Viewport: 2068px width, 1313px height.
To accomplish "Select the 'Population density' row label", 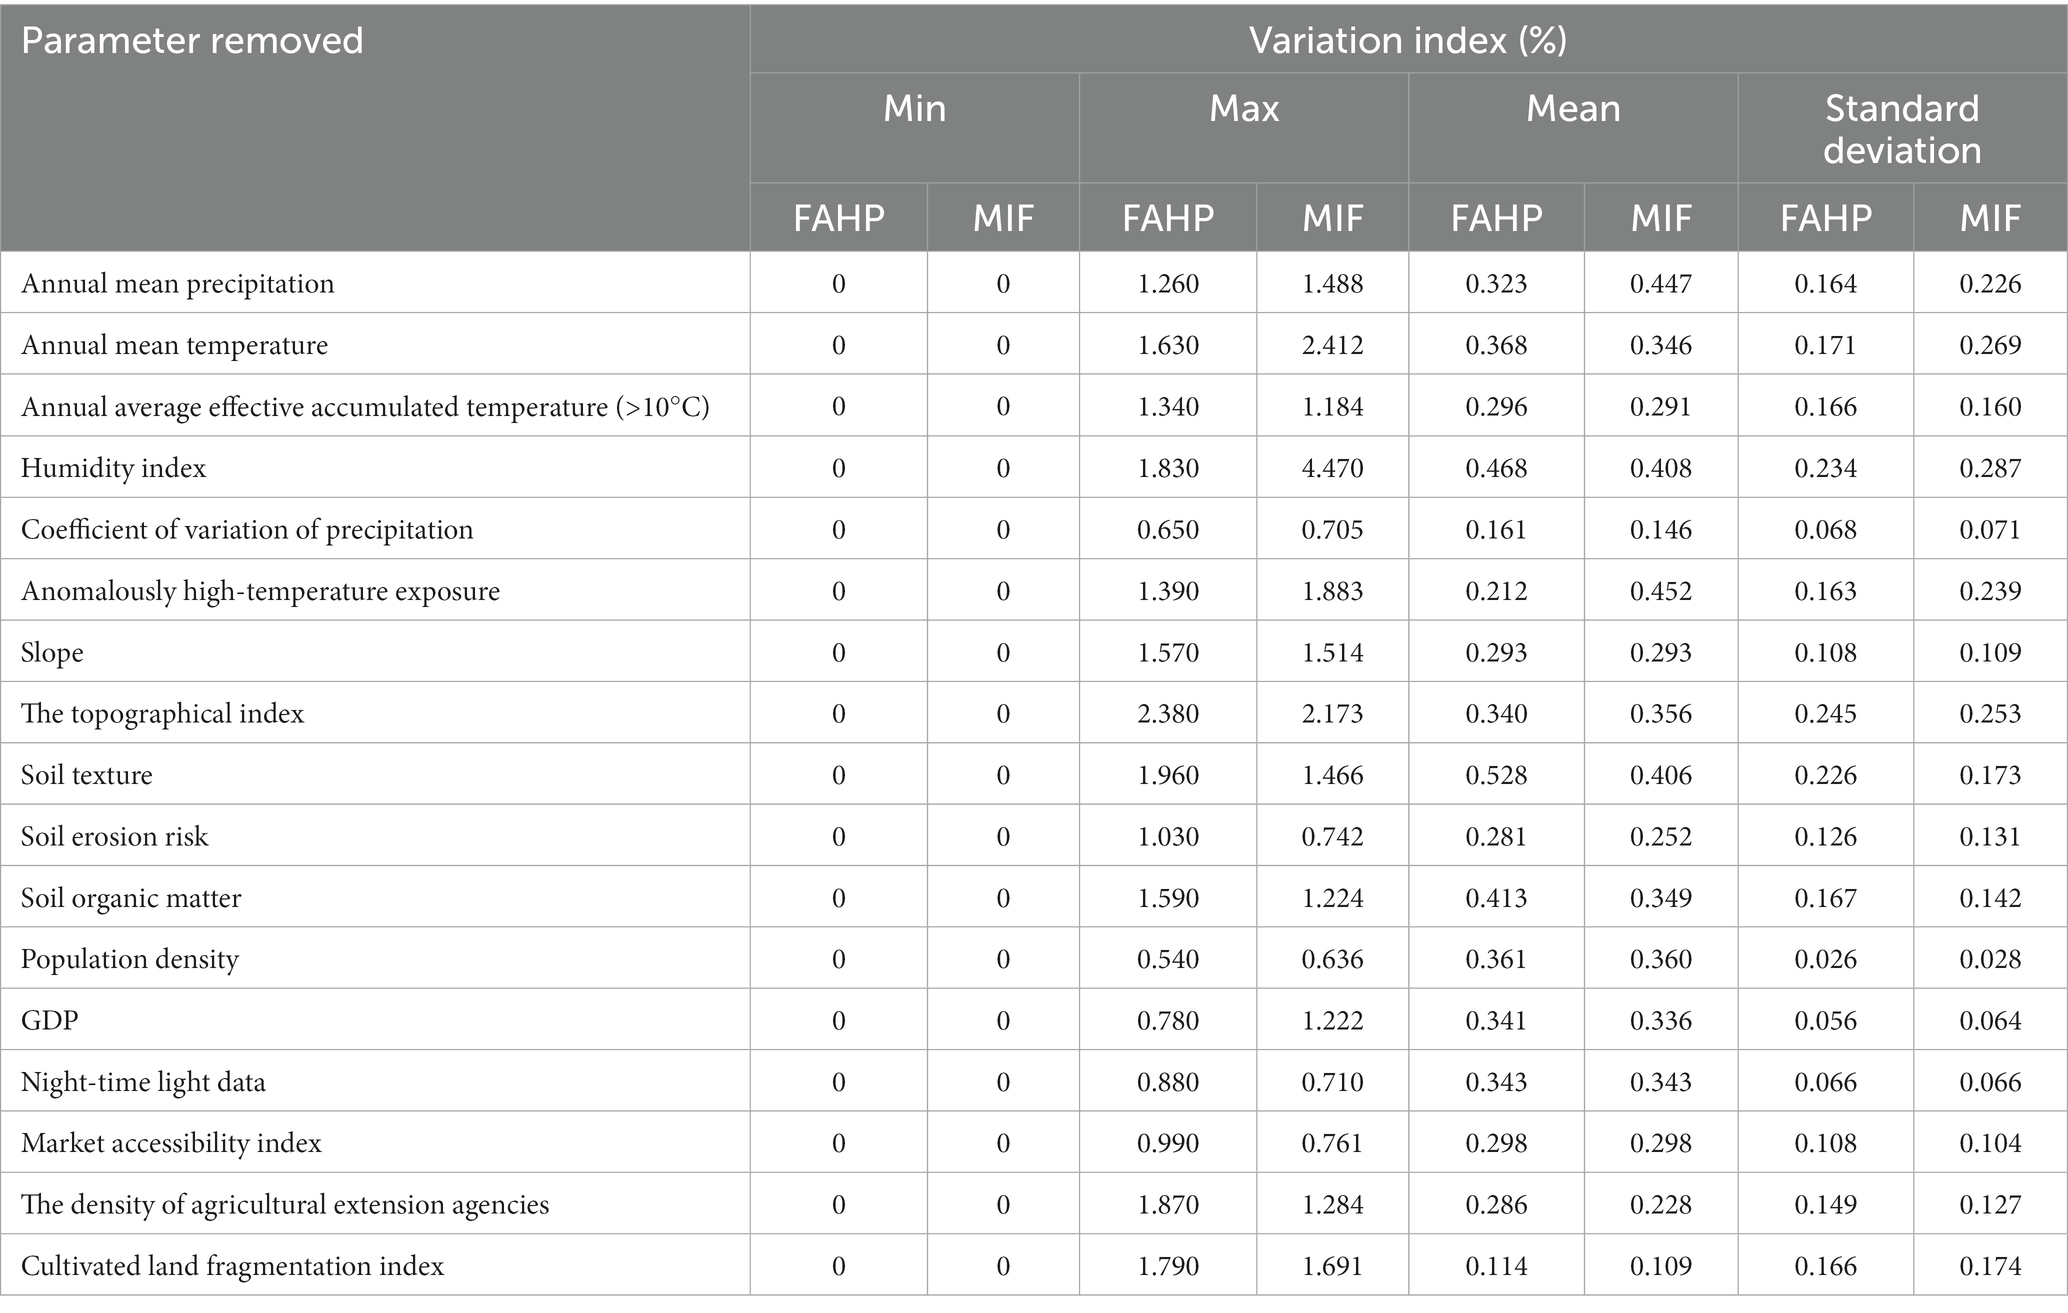I will [130, 960].
